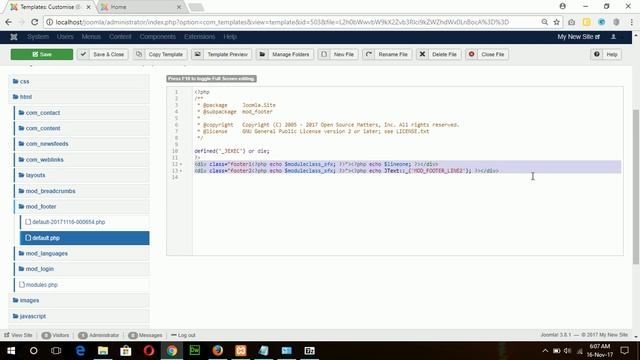
Task: Expand the com_weblinks folder
Action: [x=82, y=160]
